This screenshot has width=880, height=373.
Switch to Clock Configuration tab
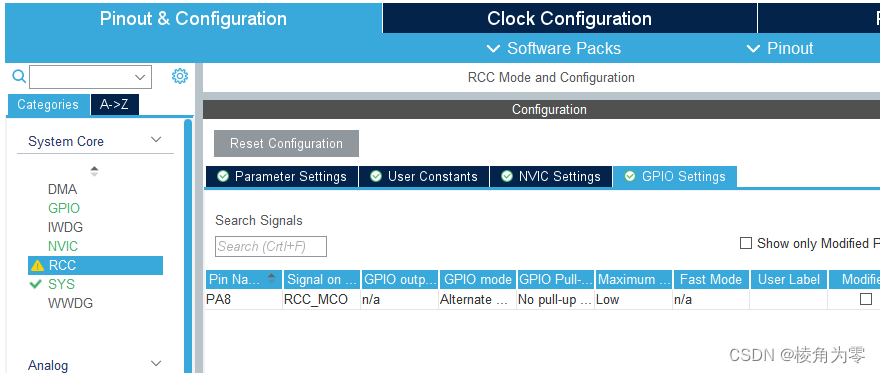pyautogui.click(x=569, y=19)
